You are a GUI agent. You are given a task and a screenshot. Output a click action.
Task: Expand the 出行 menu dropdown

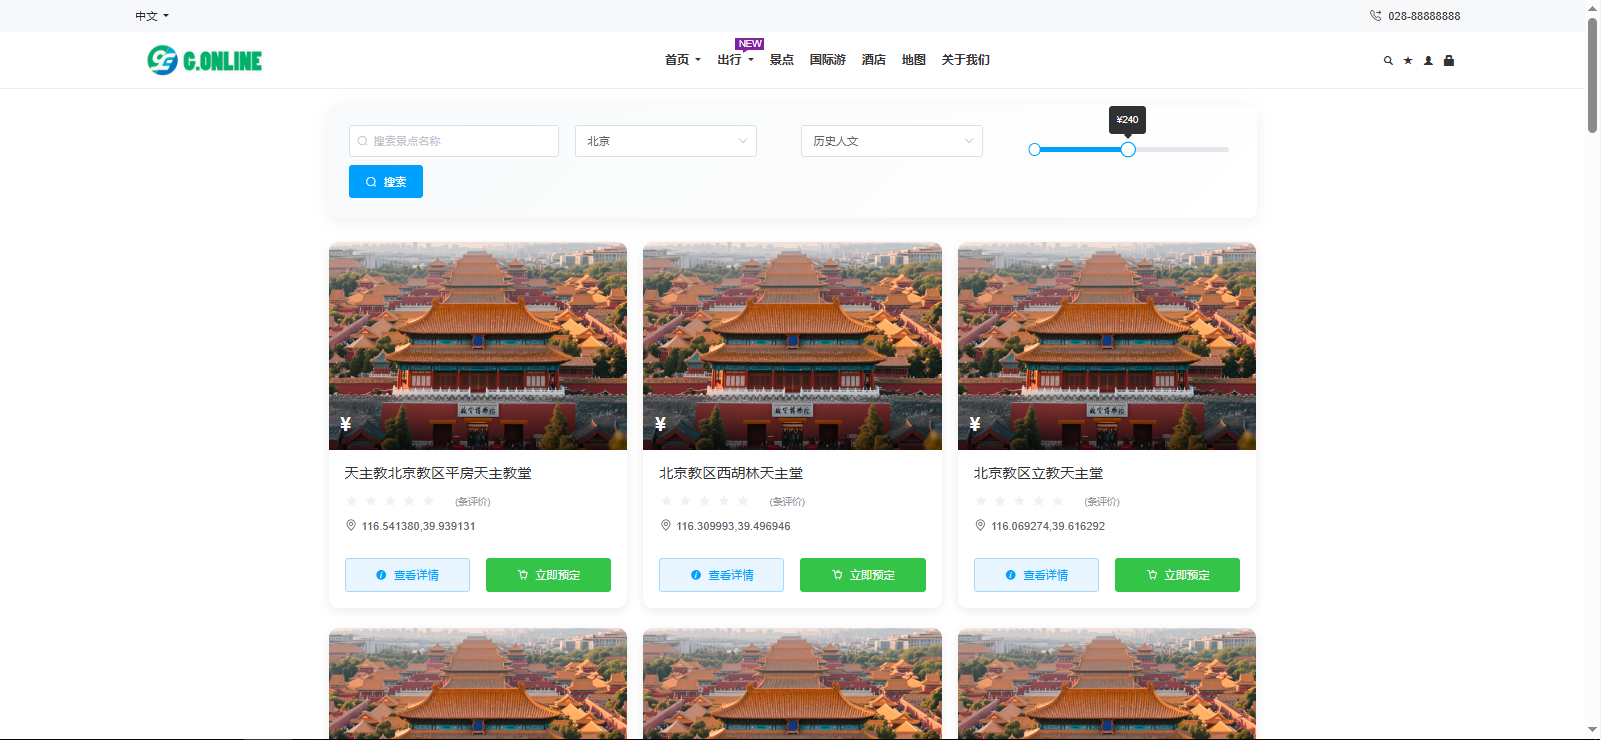tap(735, 60)
